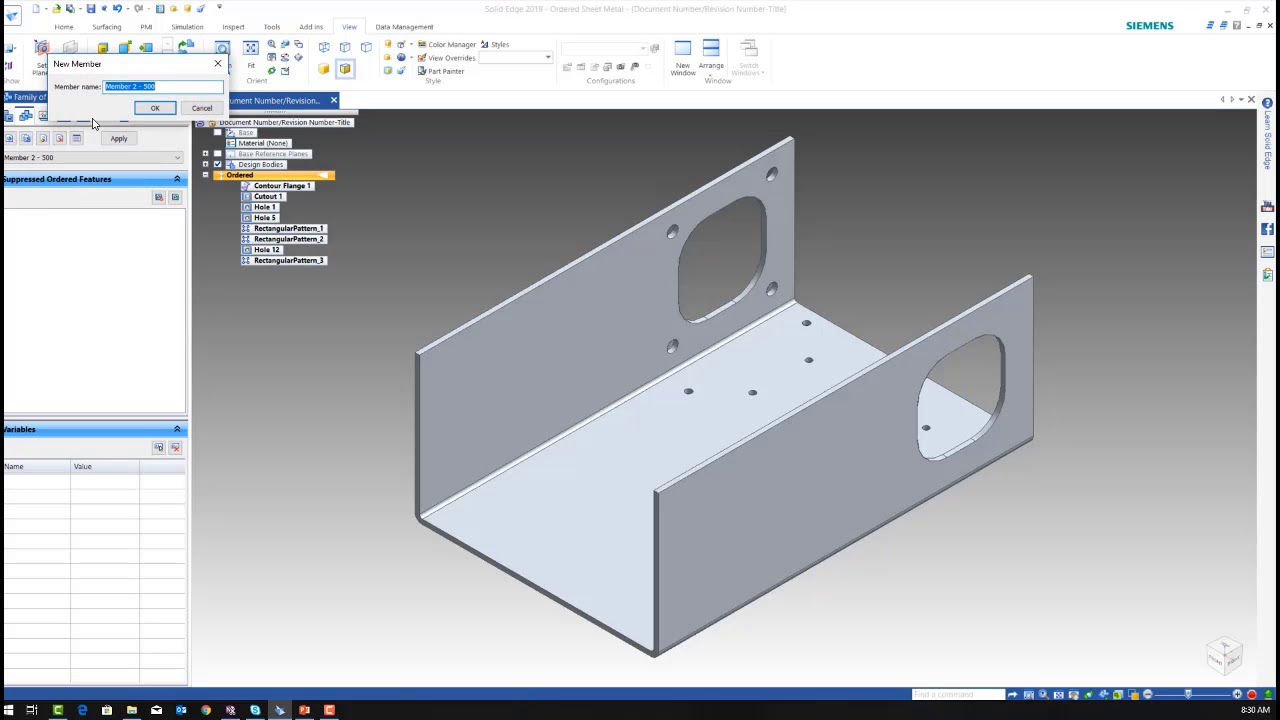Click the Rotate icon in status bar
Screen dimensions: 1280x720
[1089, 694]
